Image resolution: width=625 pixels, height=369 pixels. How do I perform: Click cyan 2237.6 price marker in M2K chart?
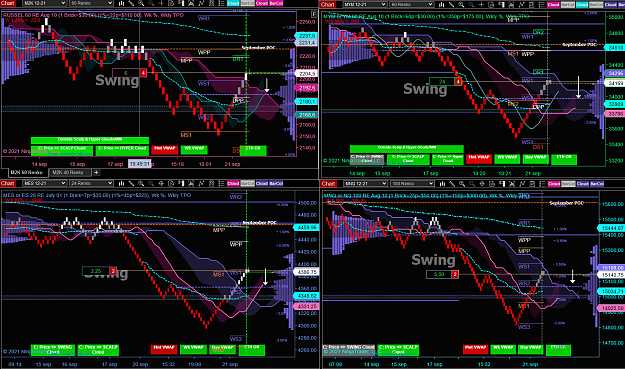click(306, 36)
